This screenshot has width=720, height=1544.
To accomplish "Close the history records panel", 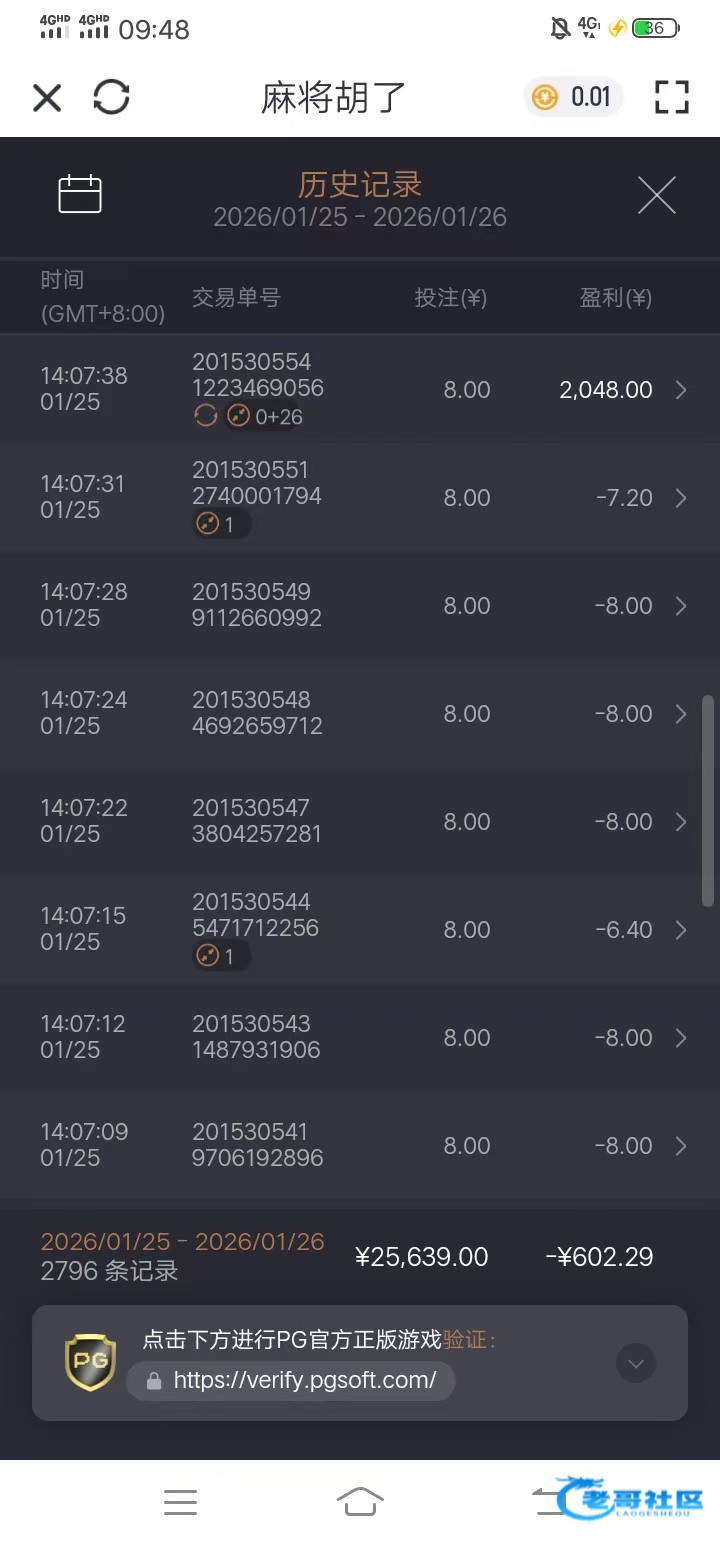I will [x=657, y=195].
